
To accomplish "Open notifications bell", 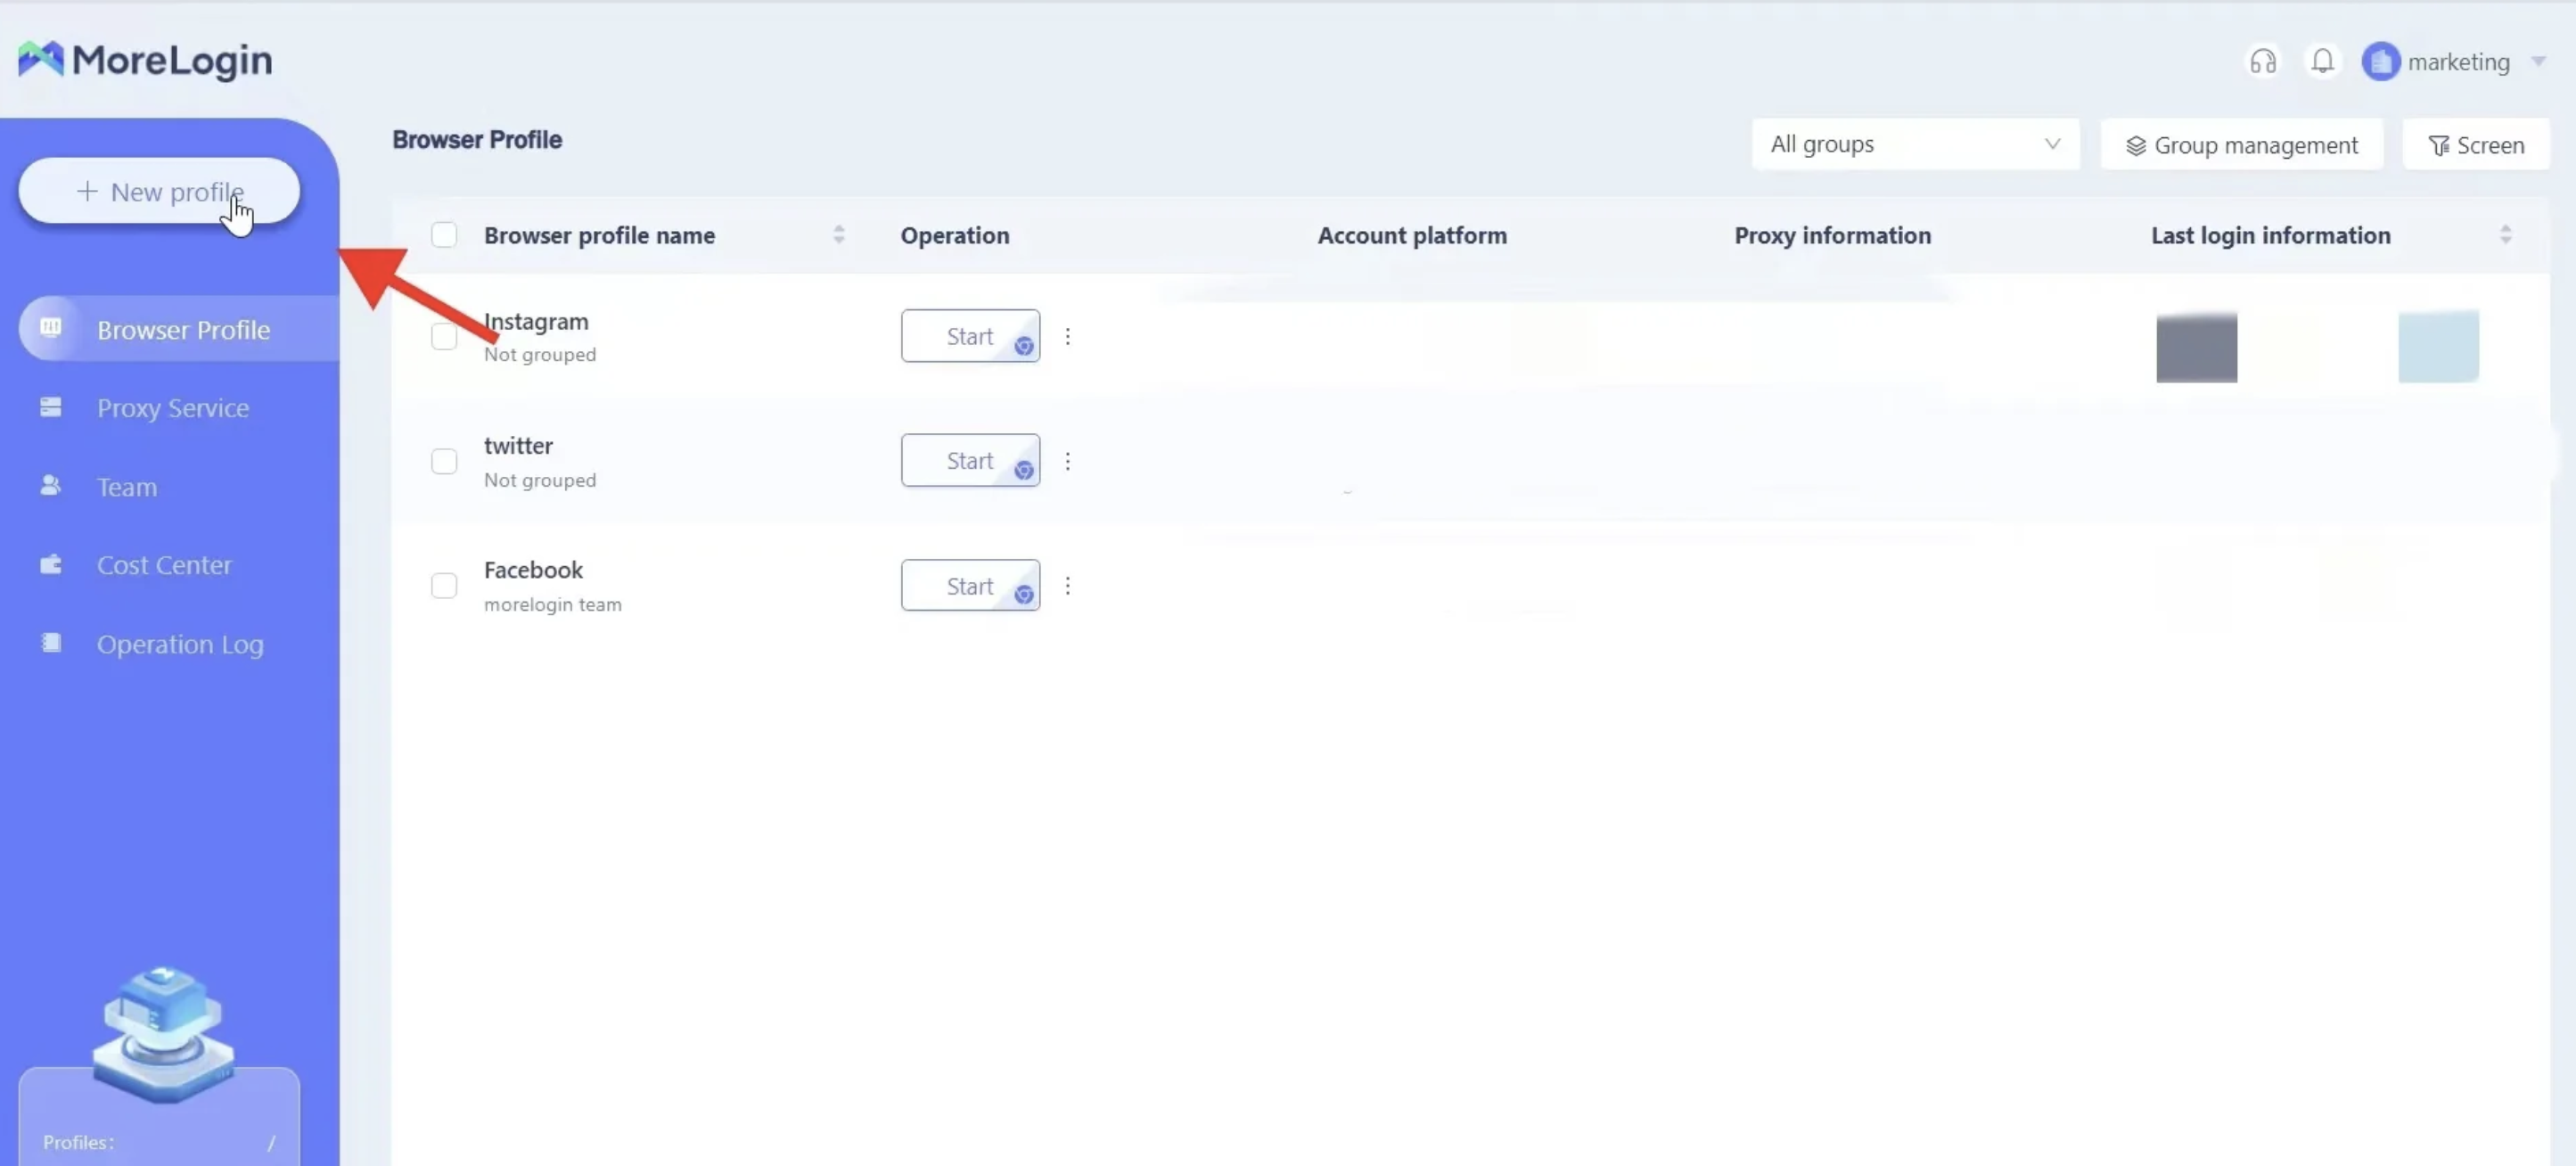I will [x=2322, y=61].
